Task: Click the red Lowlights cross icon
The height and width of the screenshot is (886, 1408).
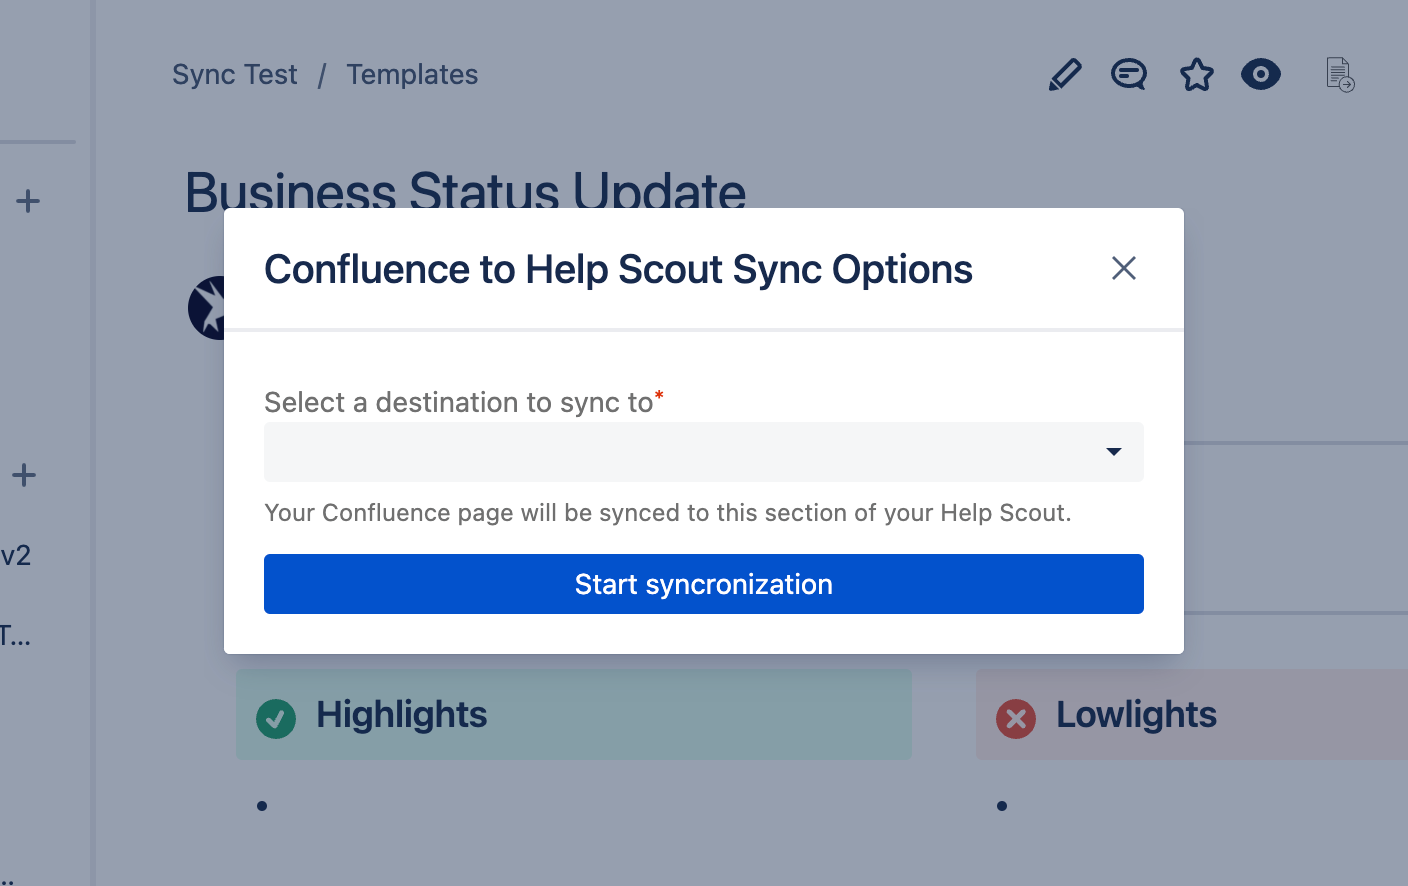Action: tap(1016, 718)
